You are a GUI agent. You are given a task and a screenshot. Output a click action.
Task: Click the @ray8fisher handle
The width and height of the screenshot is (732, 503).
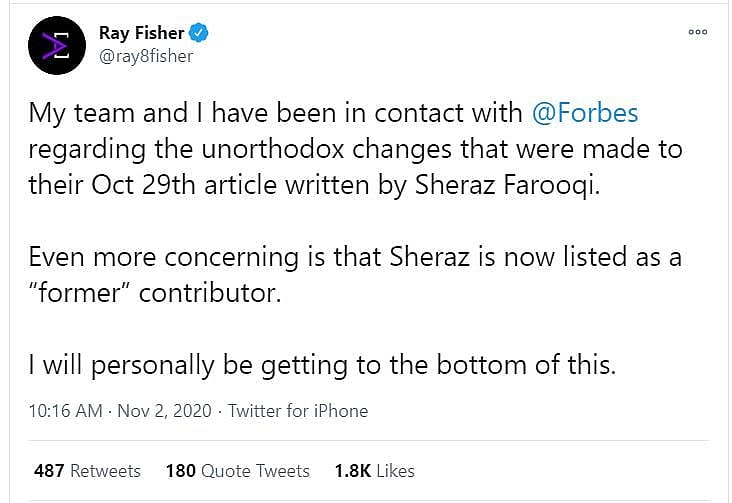click(145, 56)
